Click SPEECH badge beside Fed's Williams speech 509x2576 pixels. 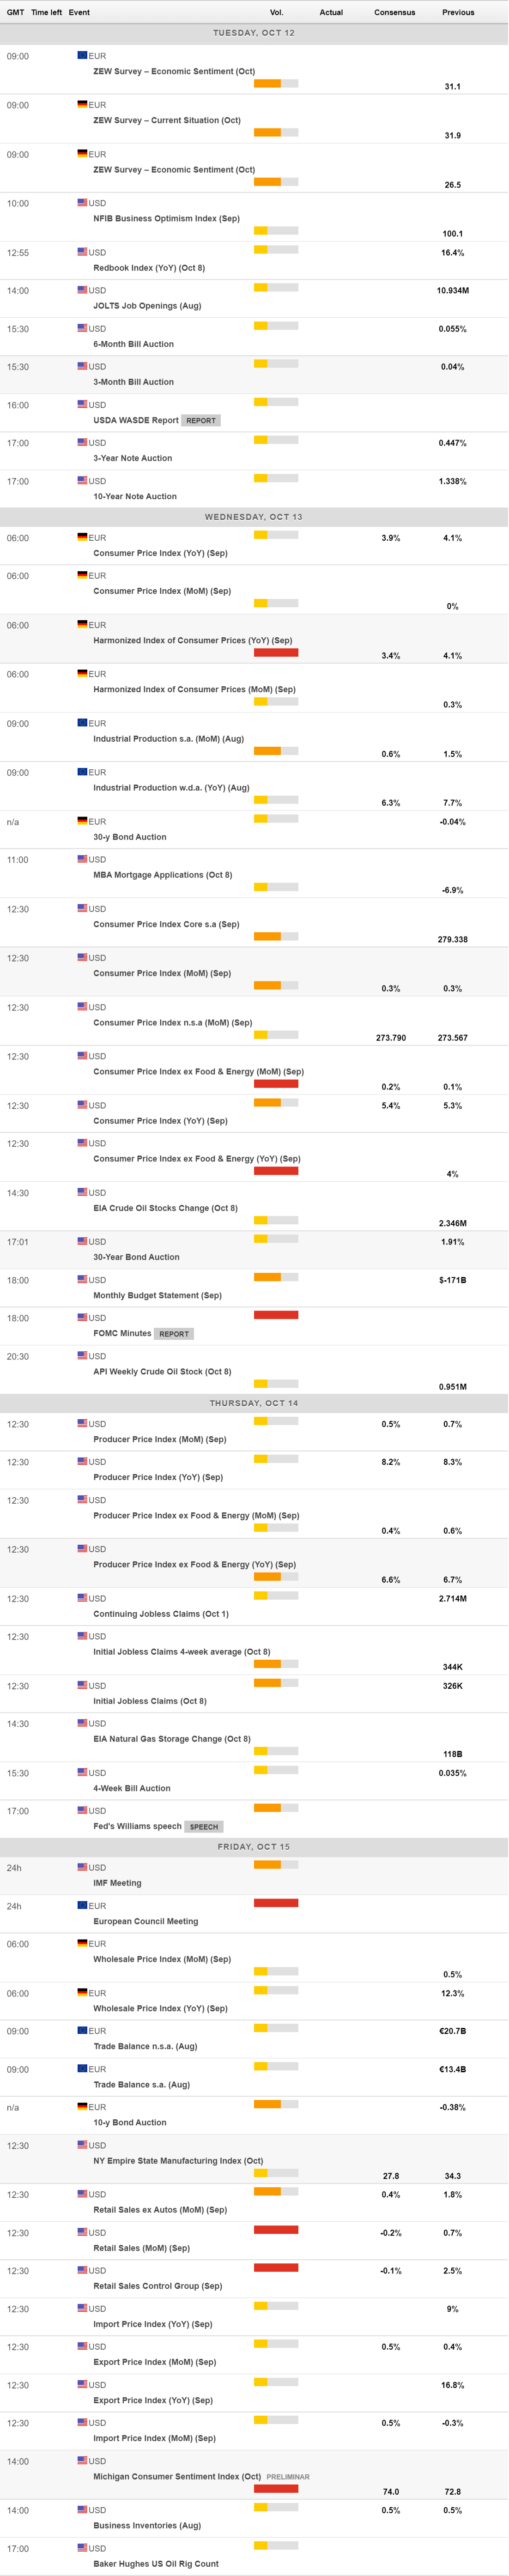point(203,1826)
